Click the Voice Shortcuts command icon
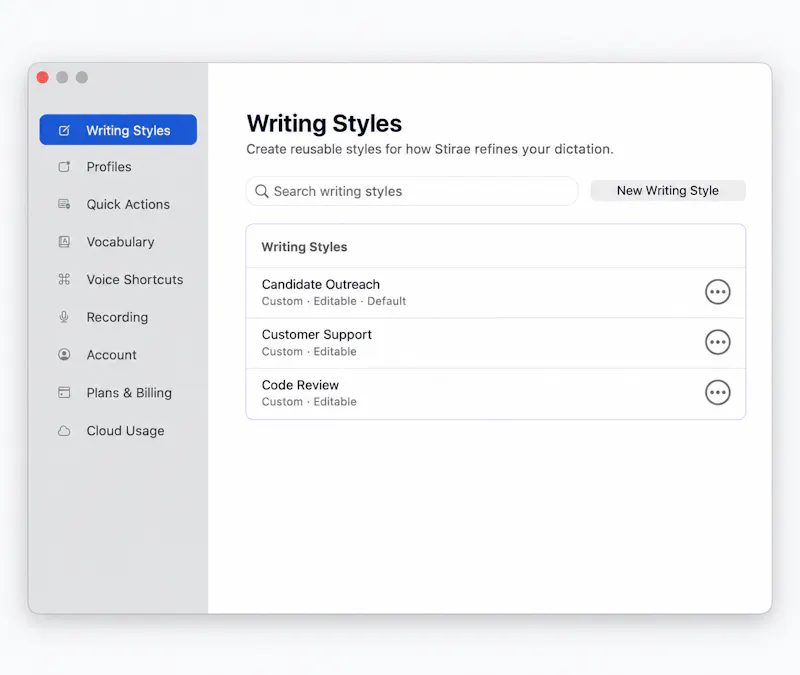 point(64,279)
